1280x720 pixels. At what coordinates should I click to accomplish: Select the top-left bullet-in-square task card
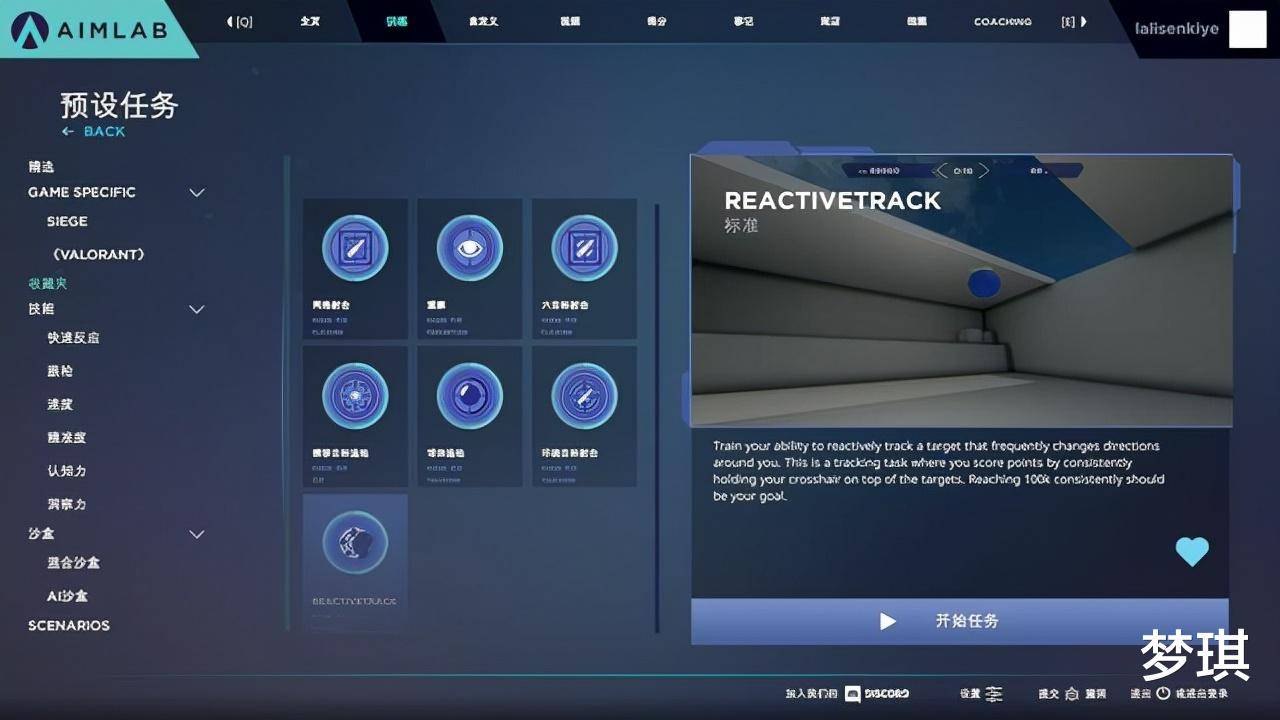tap(355, 267)
